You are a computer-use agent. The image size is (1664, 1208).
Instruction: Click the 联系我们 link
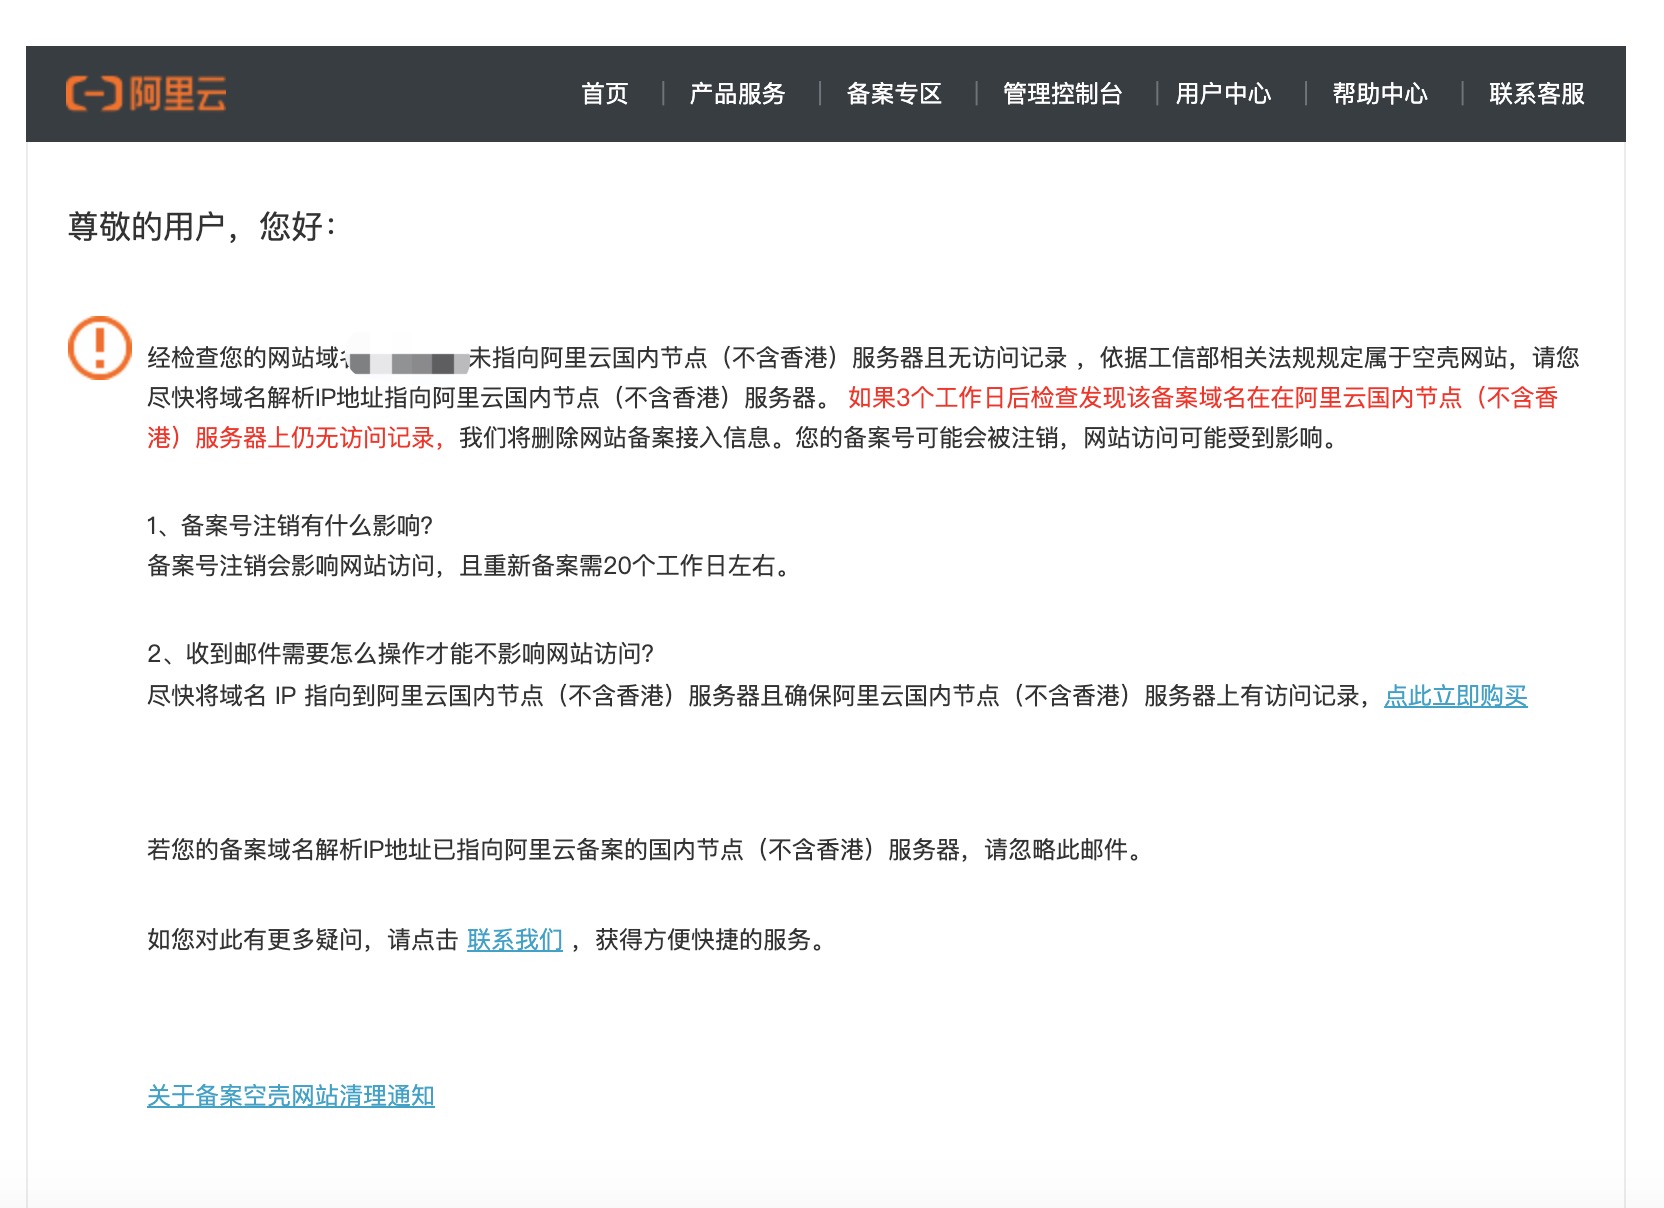515,940
